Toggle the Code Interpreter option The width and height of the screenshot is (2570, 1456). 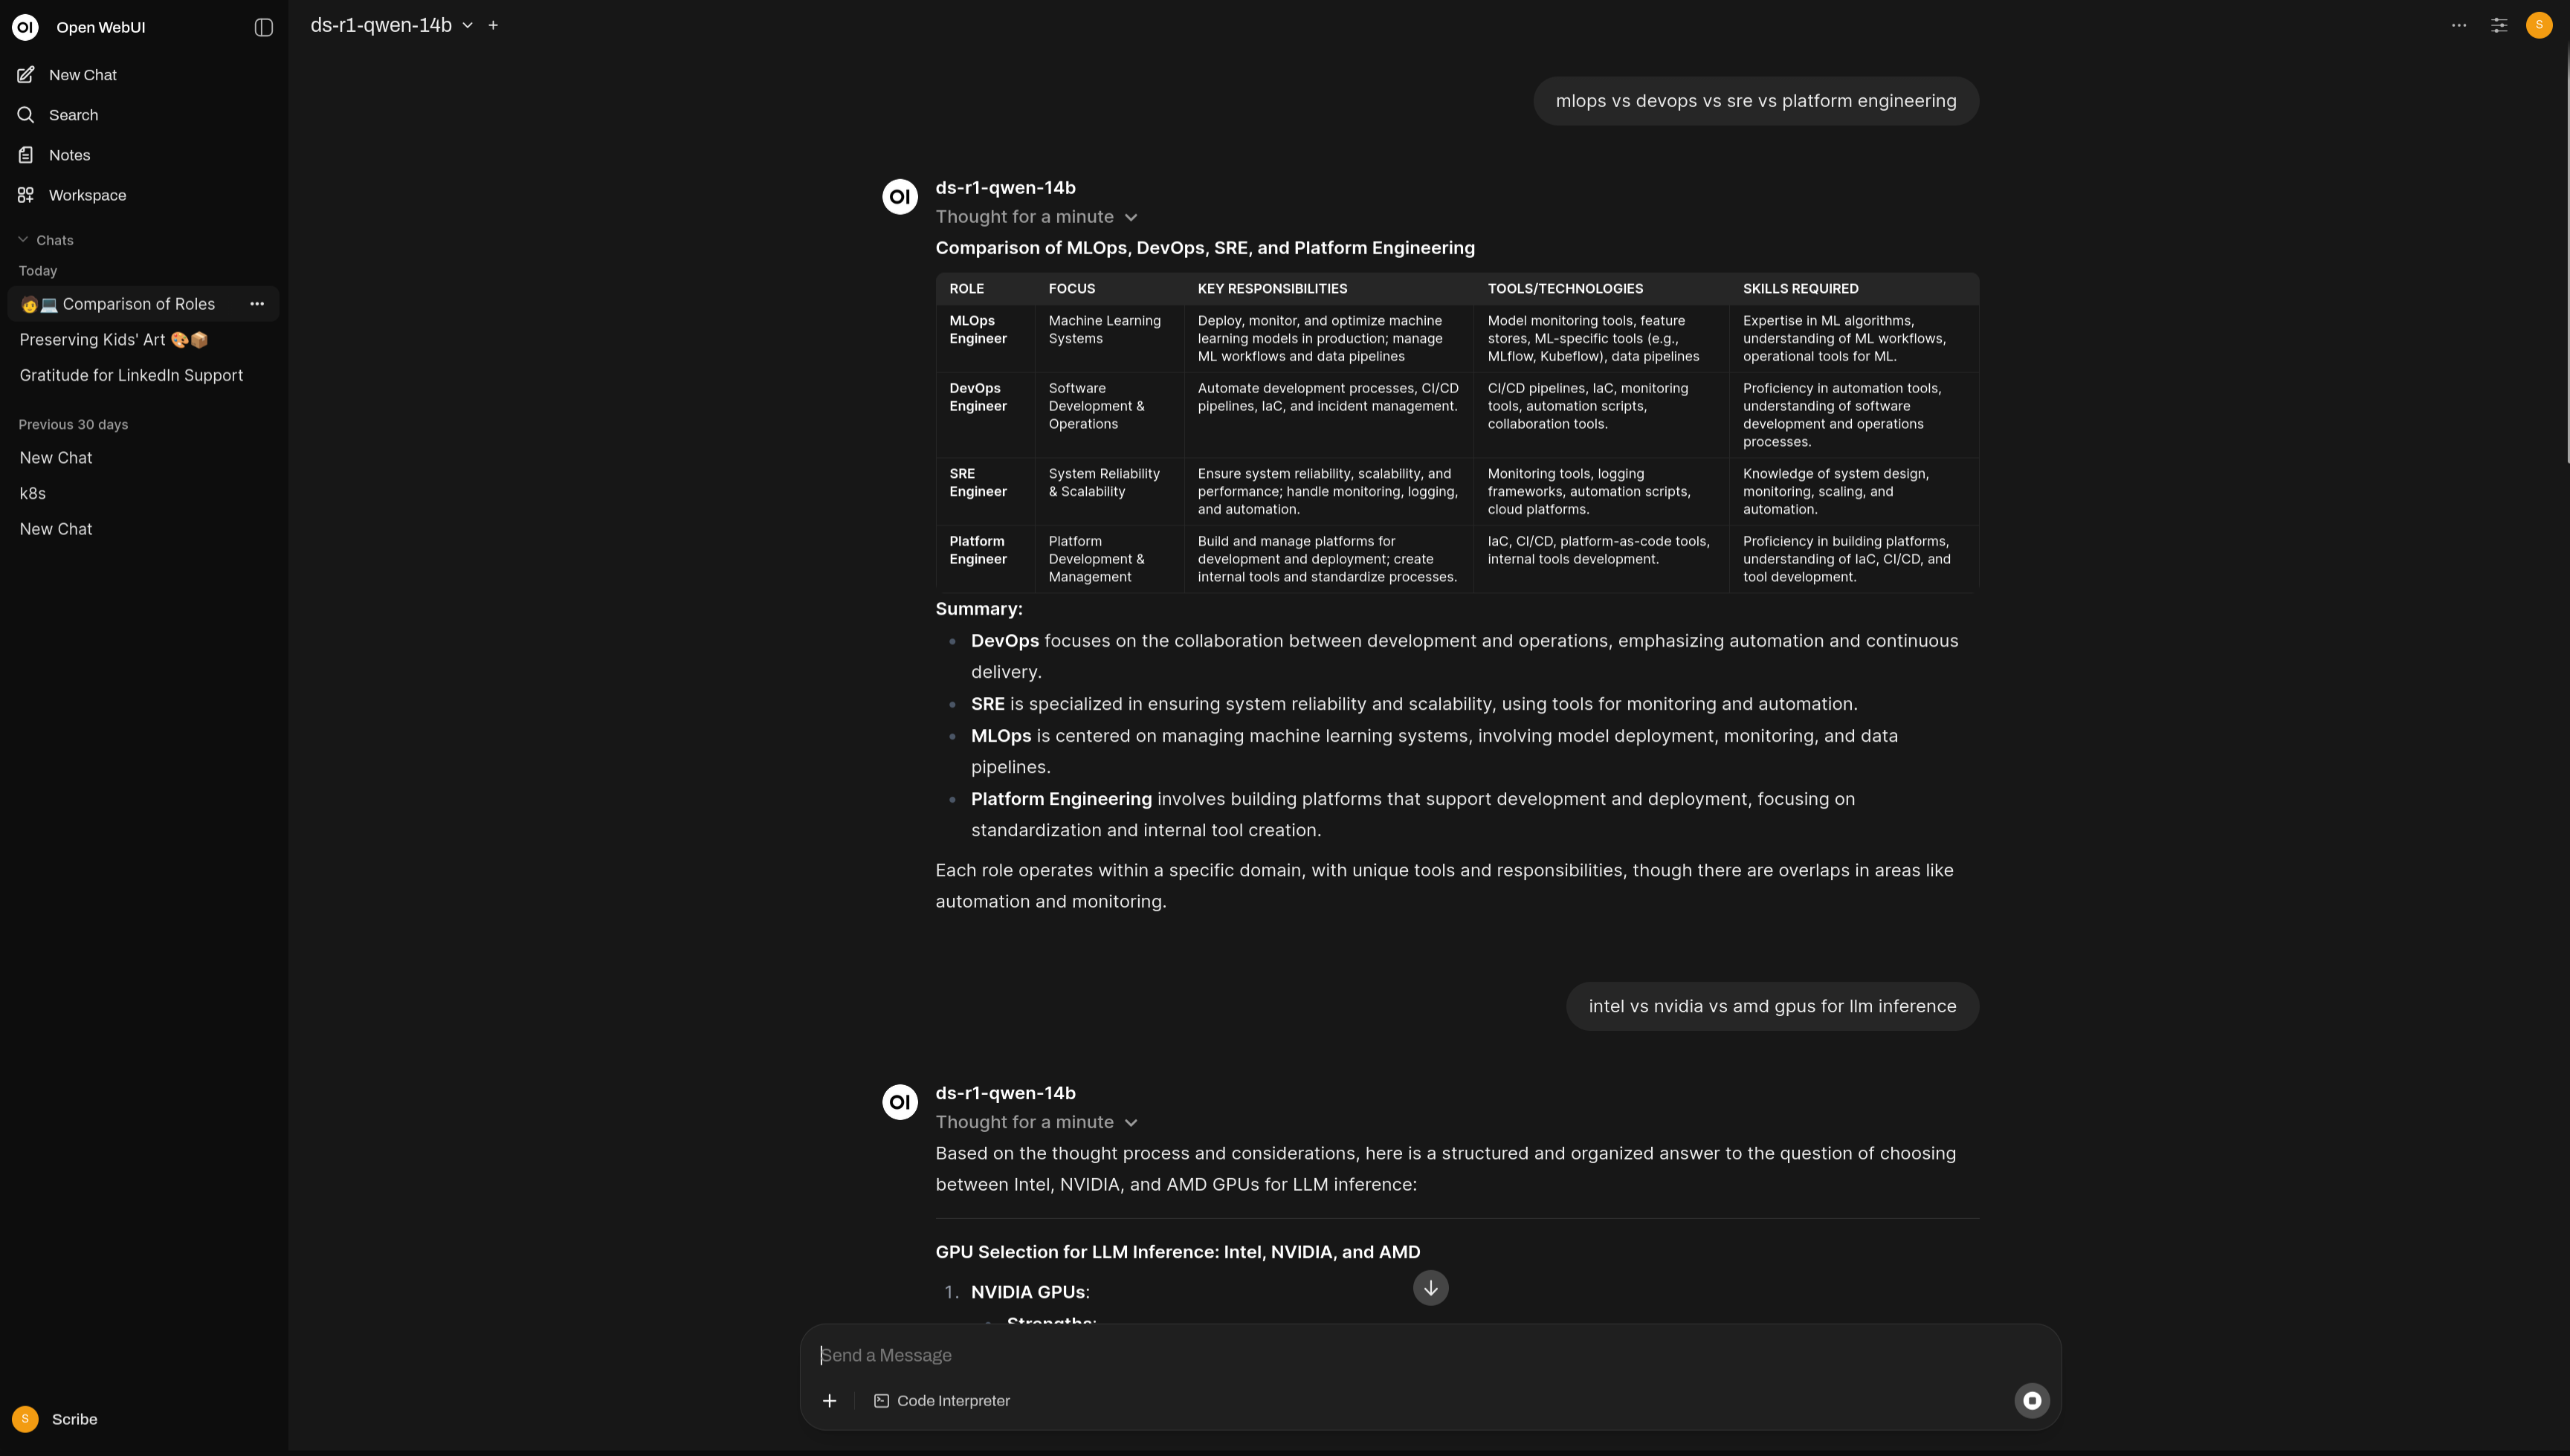[942, 1400]
